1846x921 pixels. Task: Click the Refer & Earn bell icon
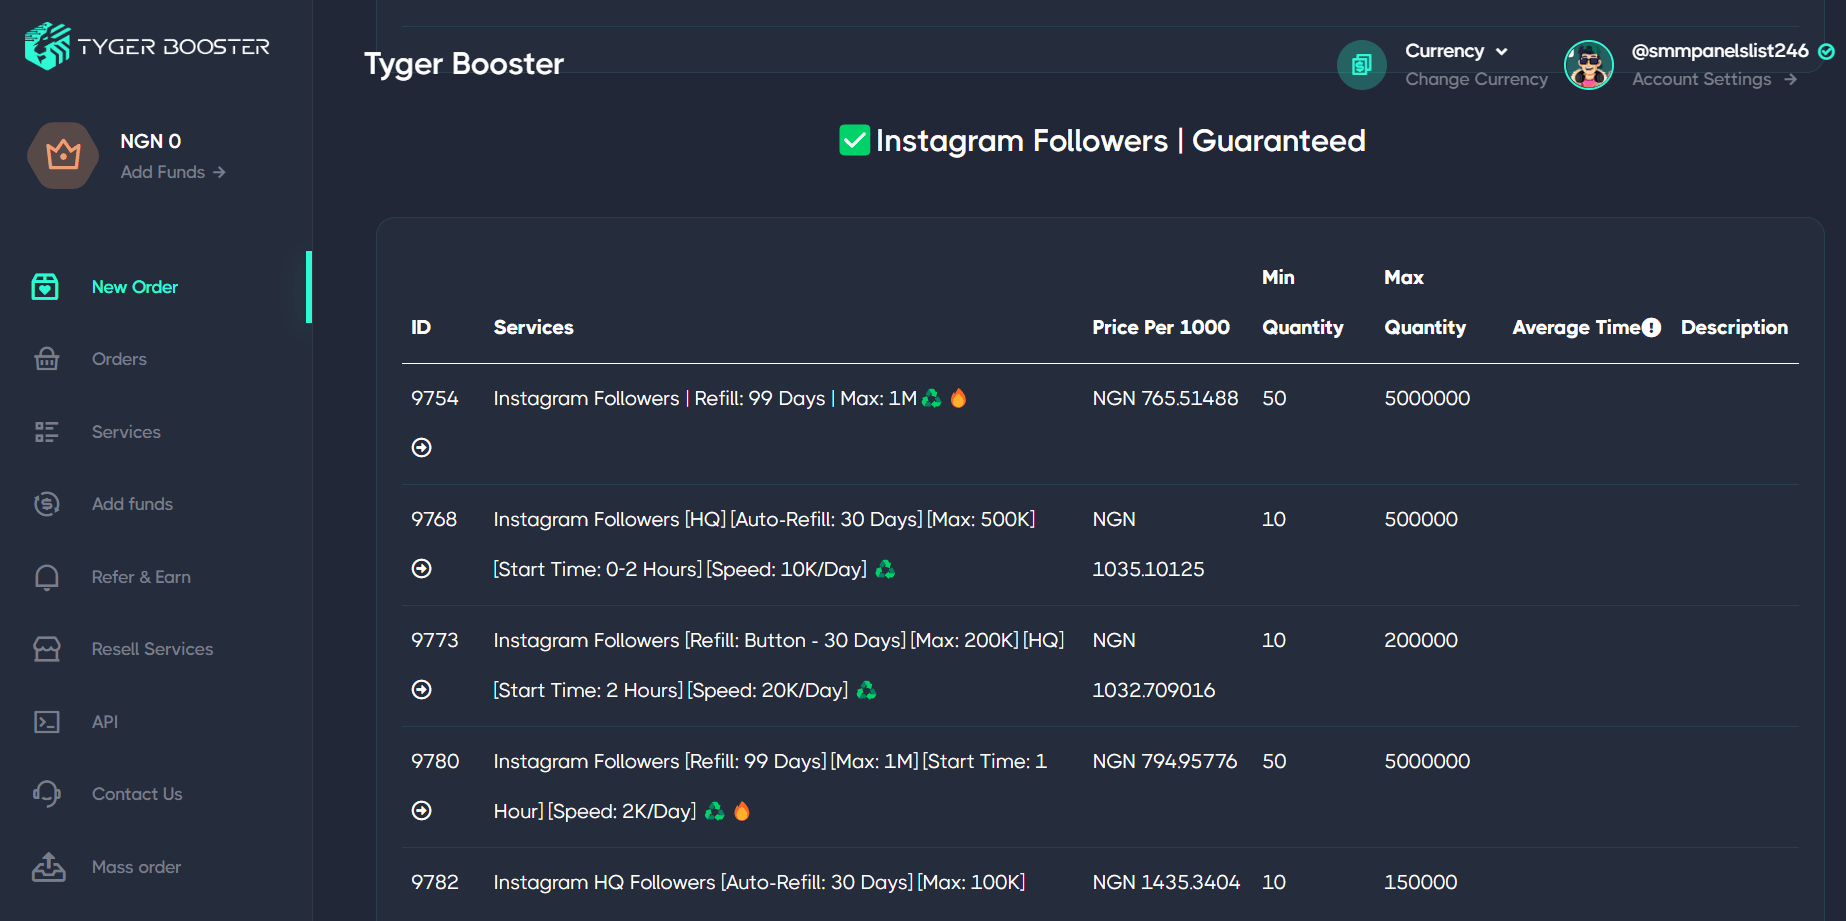tap(47, 577)
